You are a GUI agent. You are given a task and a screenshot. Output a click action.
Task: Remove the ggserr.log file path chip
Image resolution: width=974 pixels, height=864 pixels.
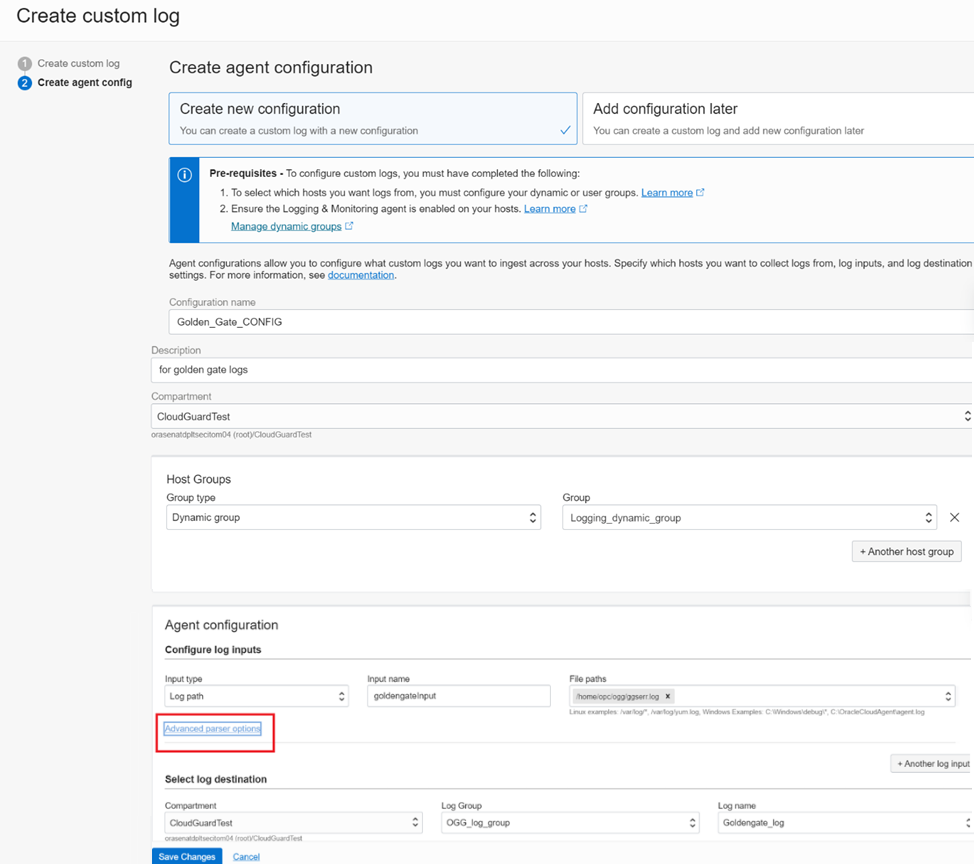668,696
